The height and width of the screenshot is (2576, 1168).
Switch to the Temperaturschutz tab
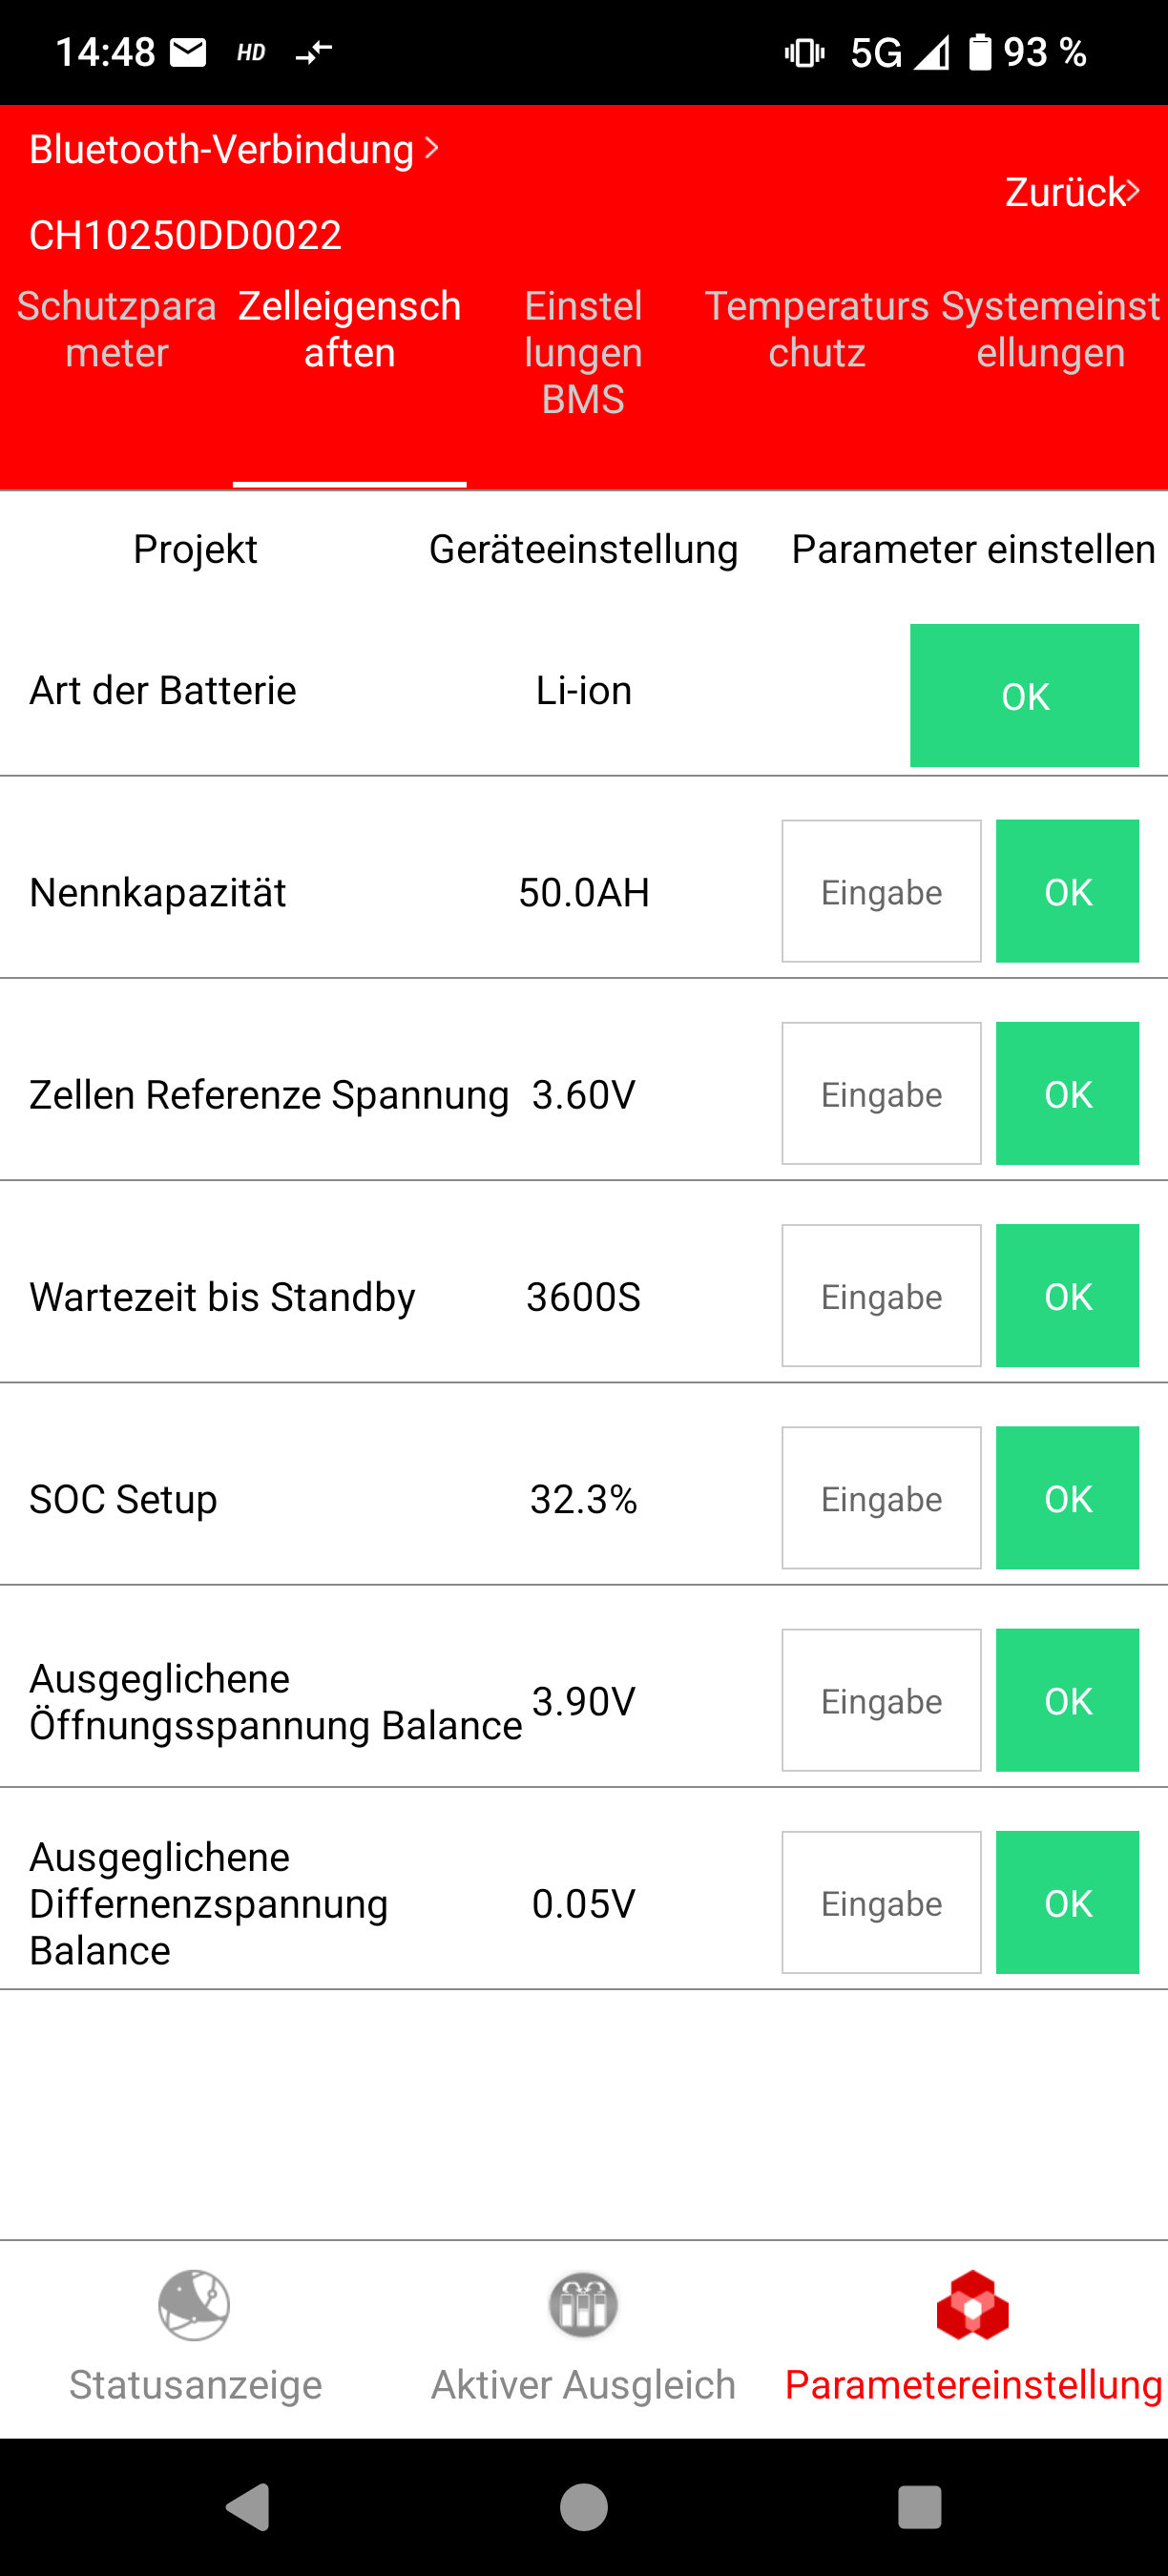pos(817,330)
